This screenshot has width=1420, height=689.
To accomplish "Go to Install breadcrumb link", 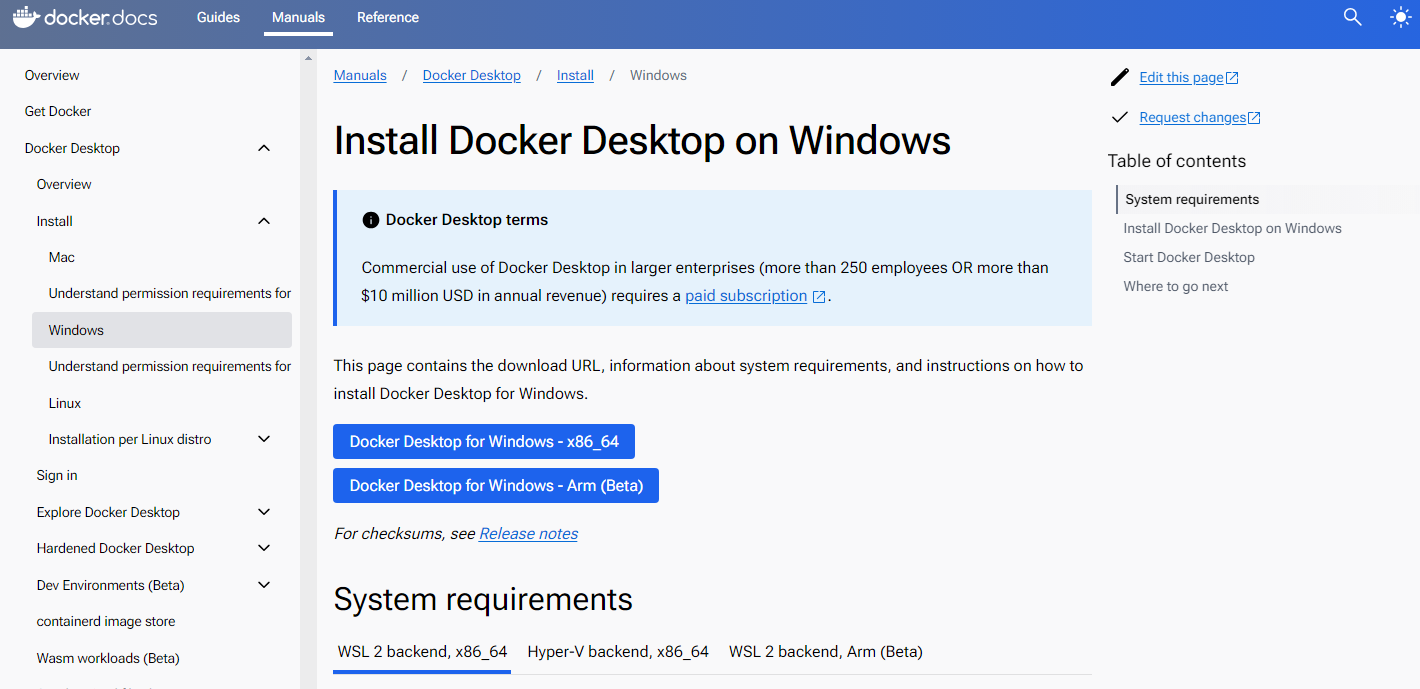I will 575,75.
